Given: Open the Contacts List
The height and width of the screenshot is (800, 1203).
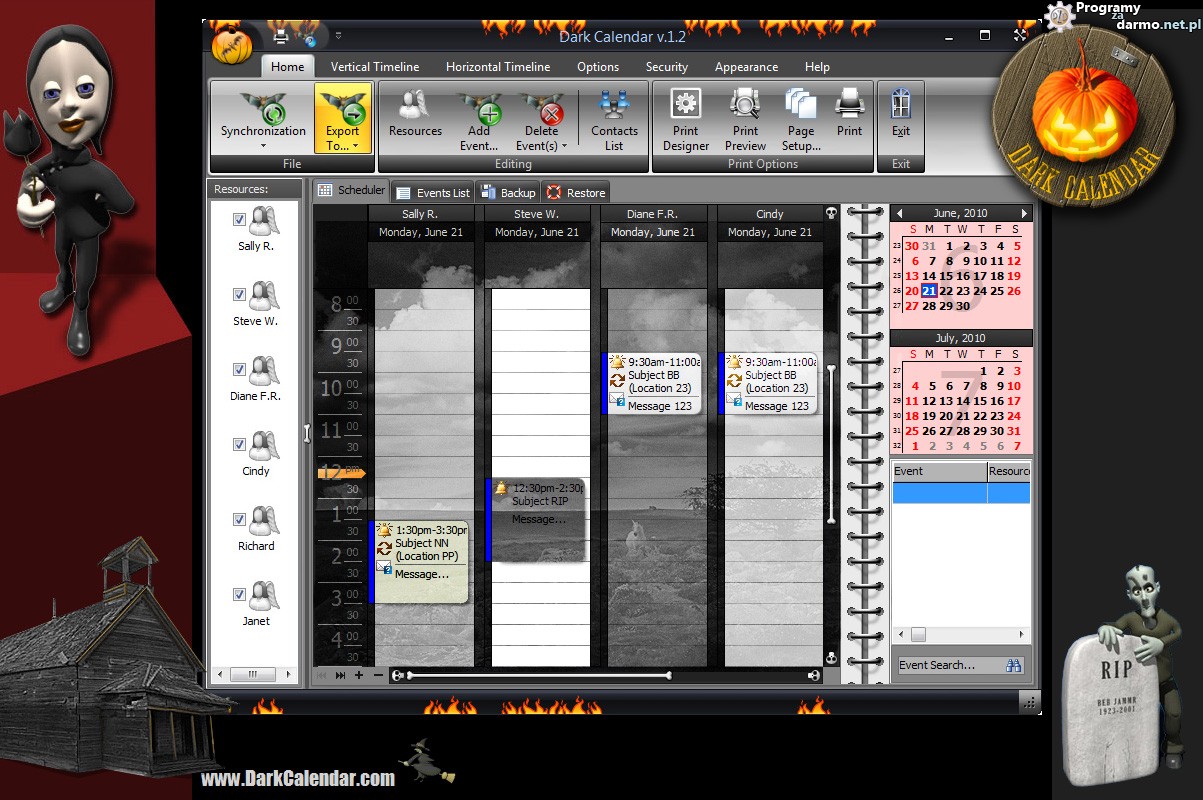Looking at the screenshot, I should (x=614, y=108).
